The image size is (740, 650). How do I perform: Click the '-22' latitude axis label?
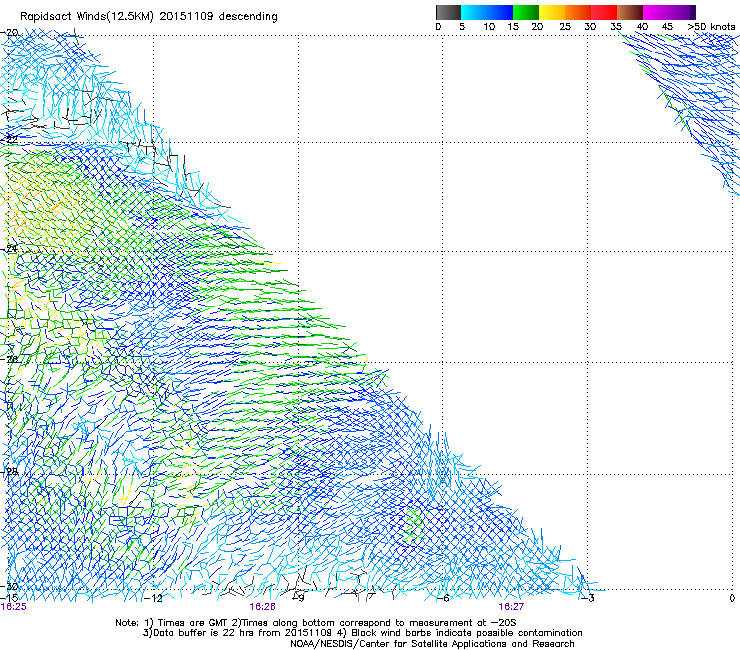tap(10, 139)
